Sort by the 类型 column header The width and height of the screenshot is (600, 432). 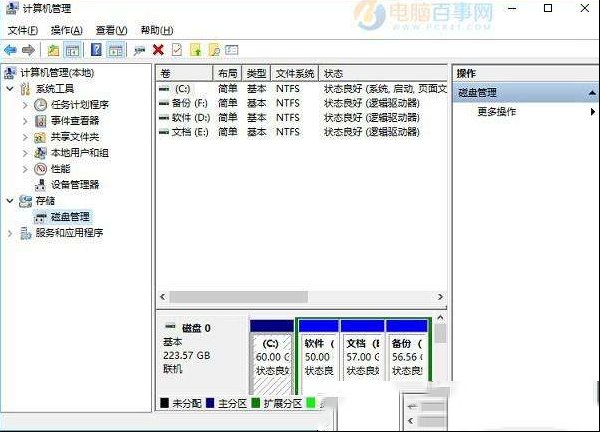[x=256, y=73]
